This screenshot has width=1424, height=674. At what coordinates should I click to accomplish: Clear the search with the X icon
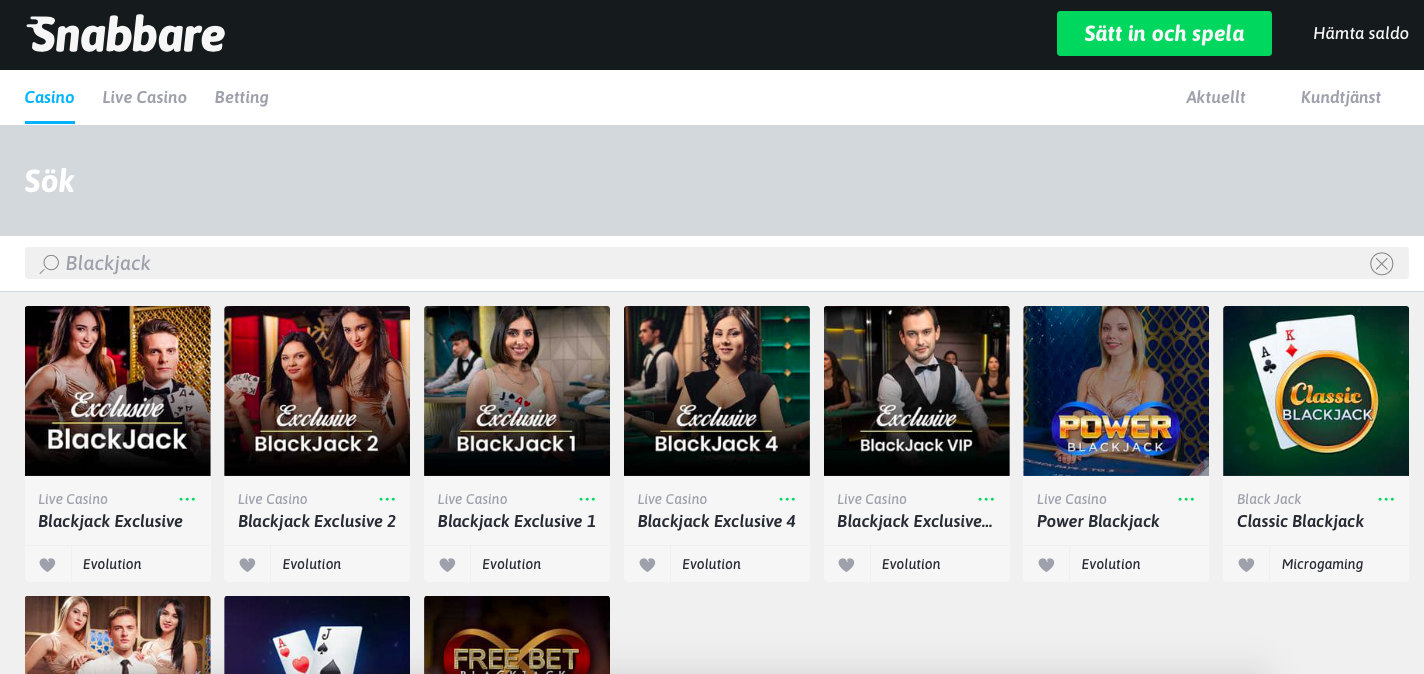click(1381, 264)
